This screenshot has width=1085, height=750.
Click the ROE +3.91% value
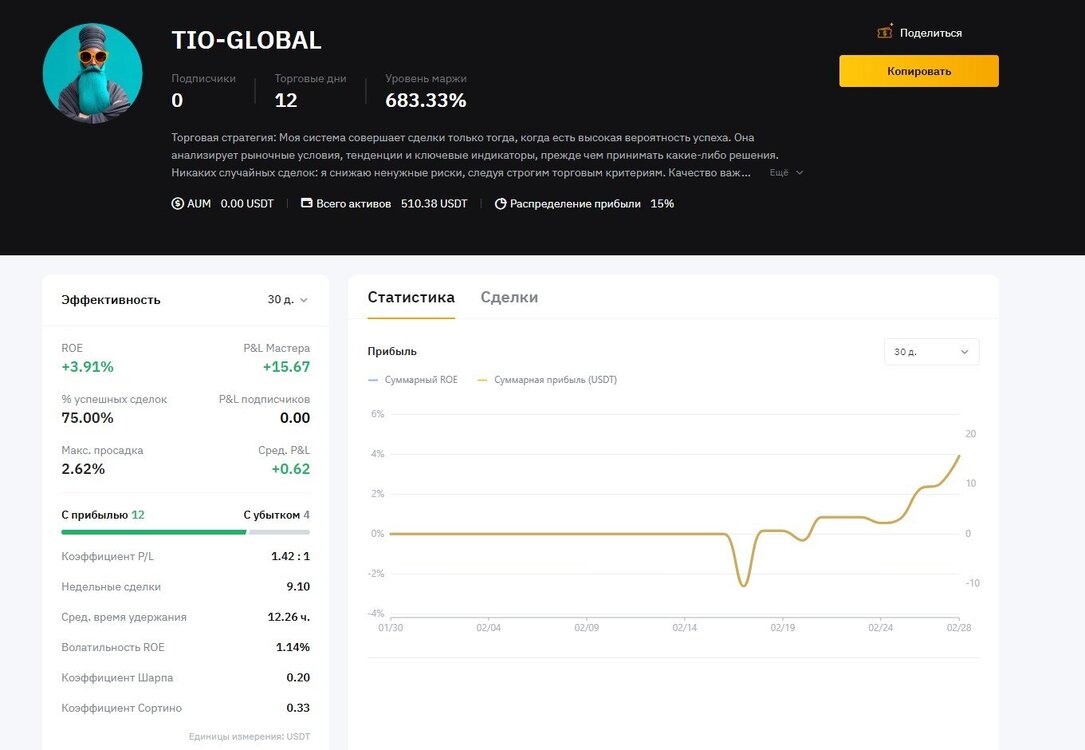pyautogui.click(x=87, y=367)
